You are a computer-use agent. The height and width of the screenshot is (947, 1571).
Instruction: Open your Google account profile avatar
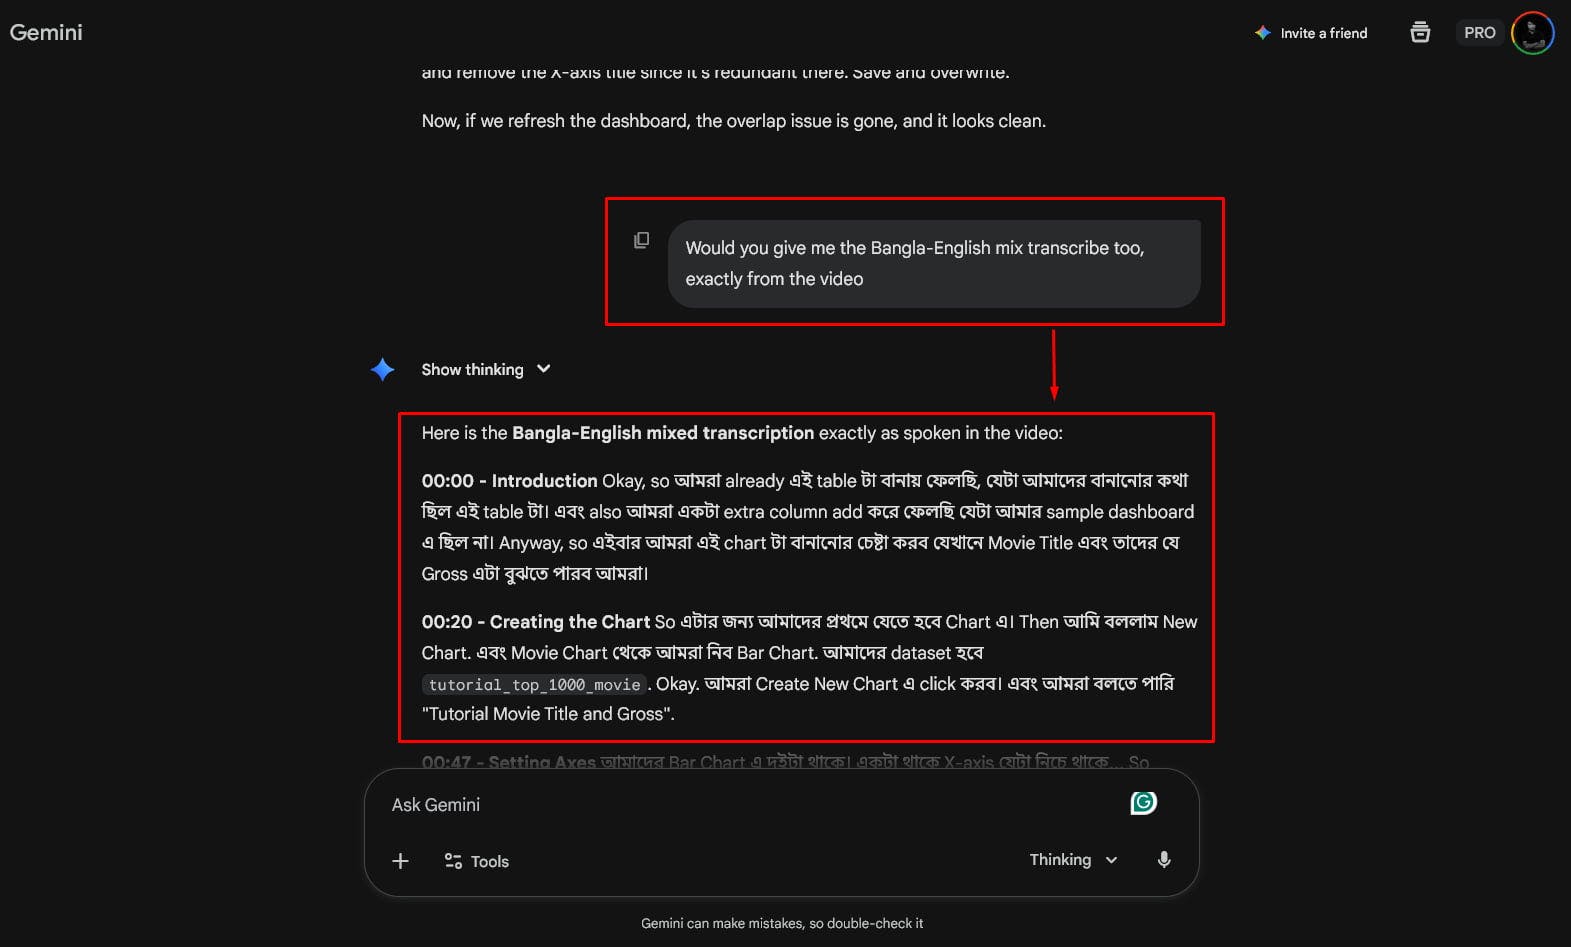1533,32
